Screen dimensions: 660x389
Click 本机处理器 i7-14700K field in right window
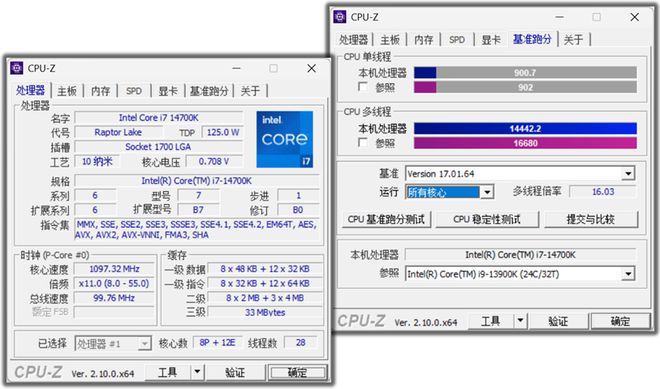(x=520, y=255)
